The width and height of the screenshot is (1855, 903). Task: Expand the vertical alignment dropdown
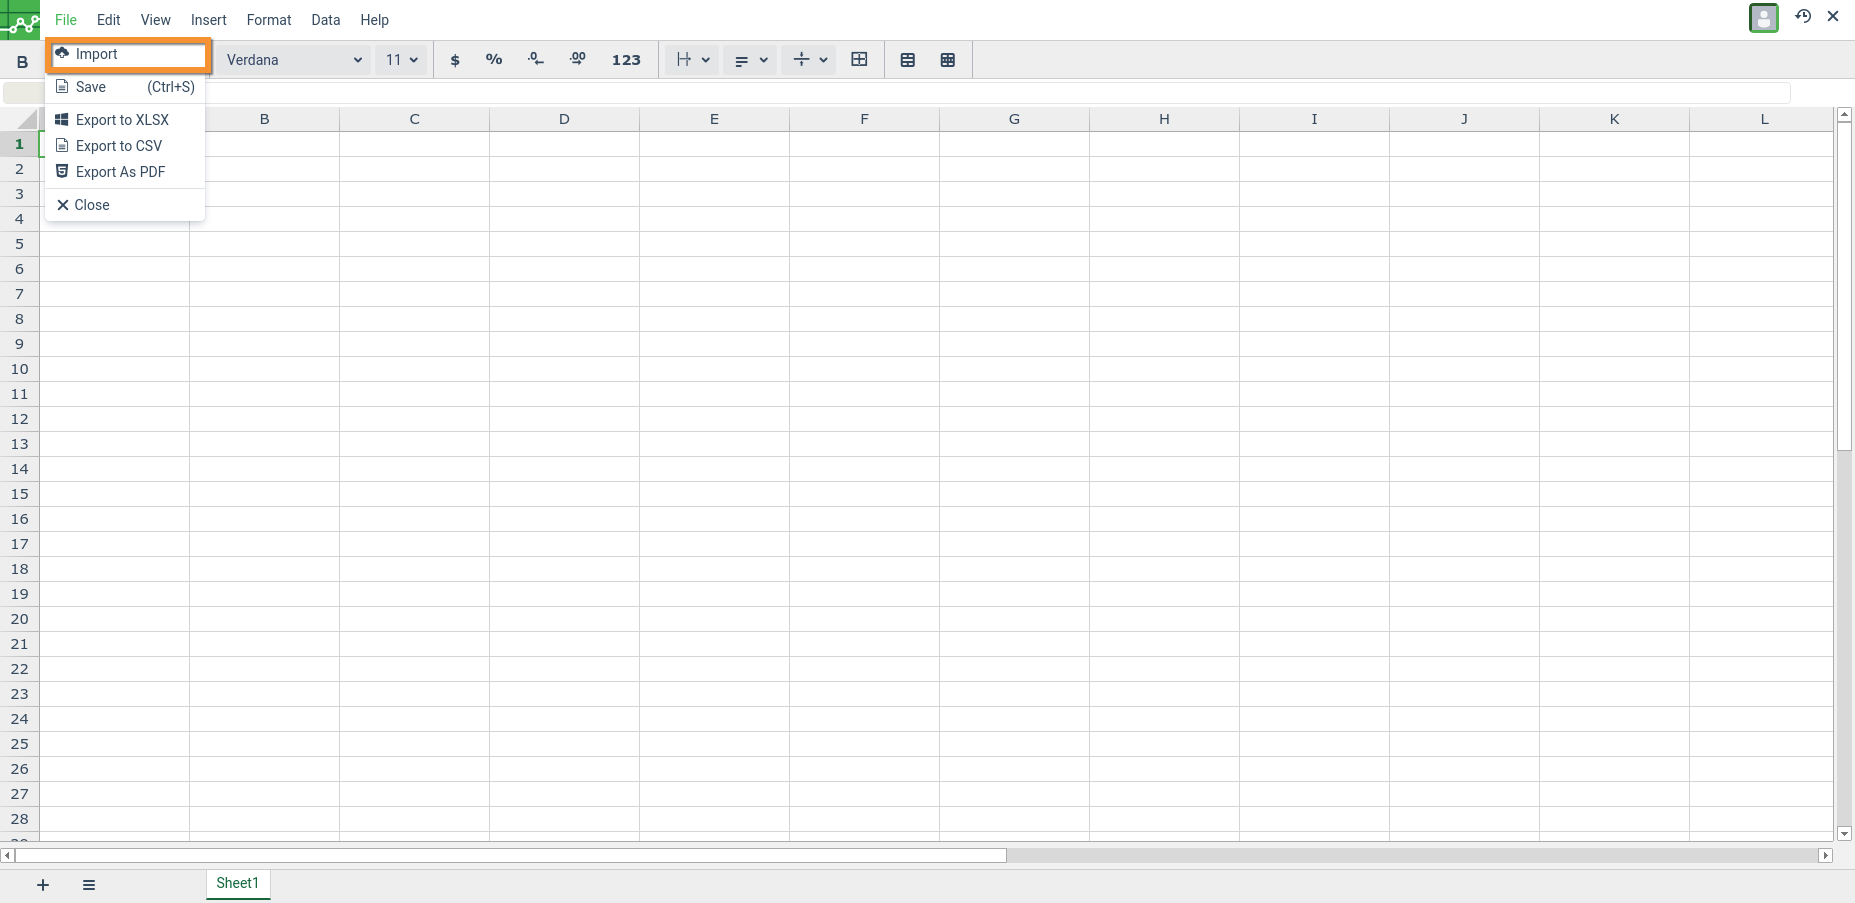[x=810, y=60]
